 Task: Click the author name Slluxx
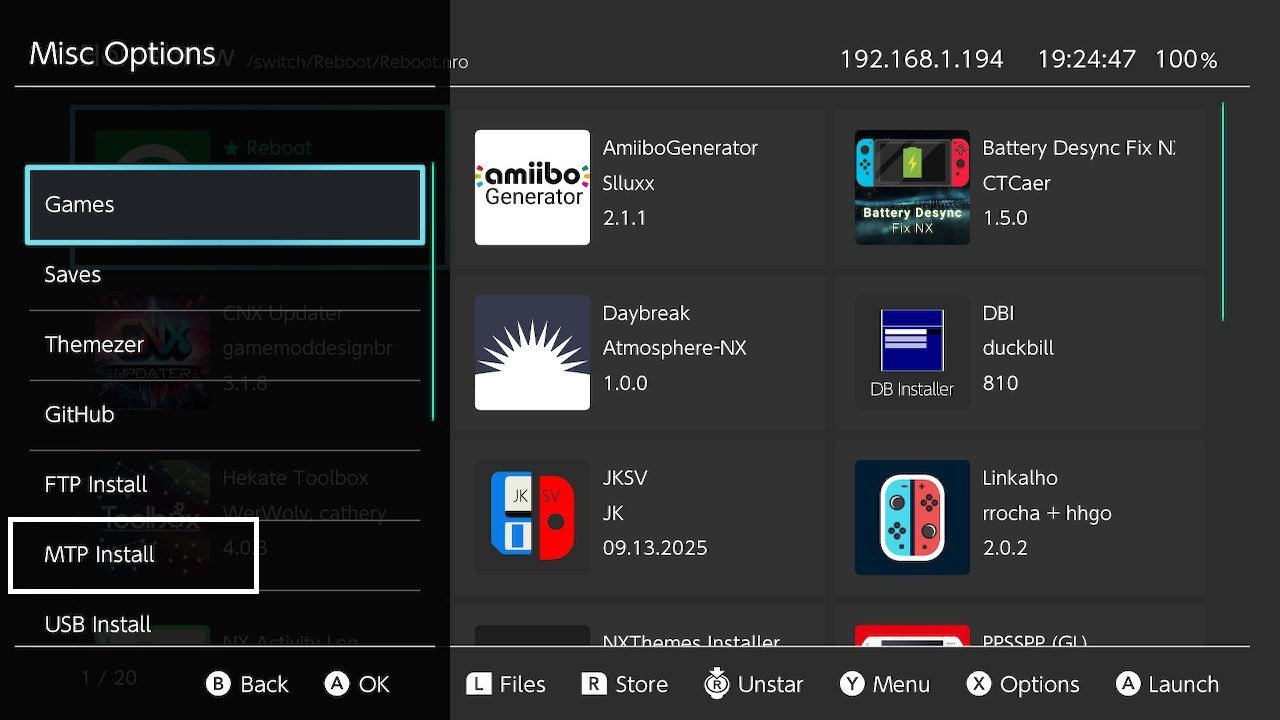628,183
